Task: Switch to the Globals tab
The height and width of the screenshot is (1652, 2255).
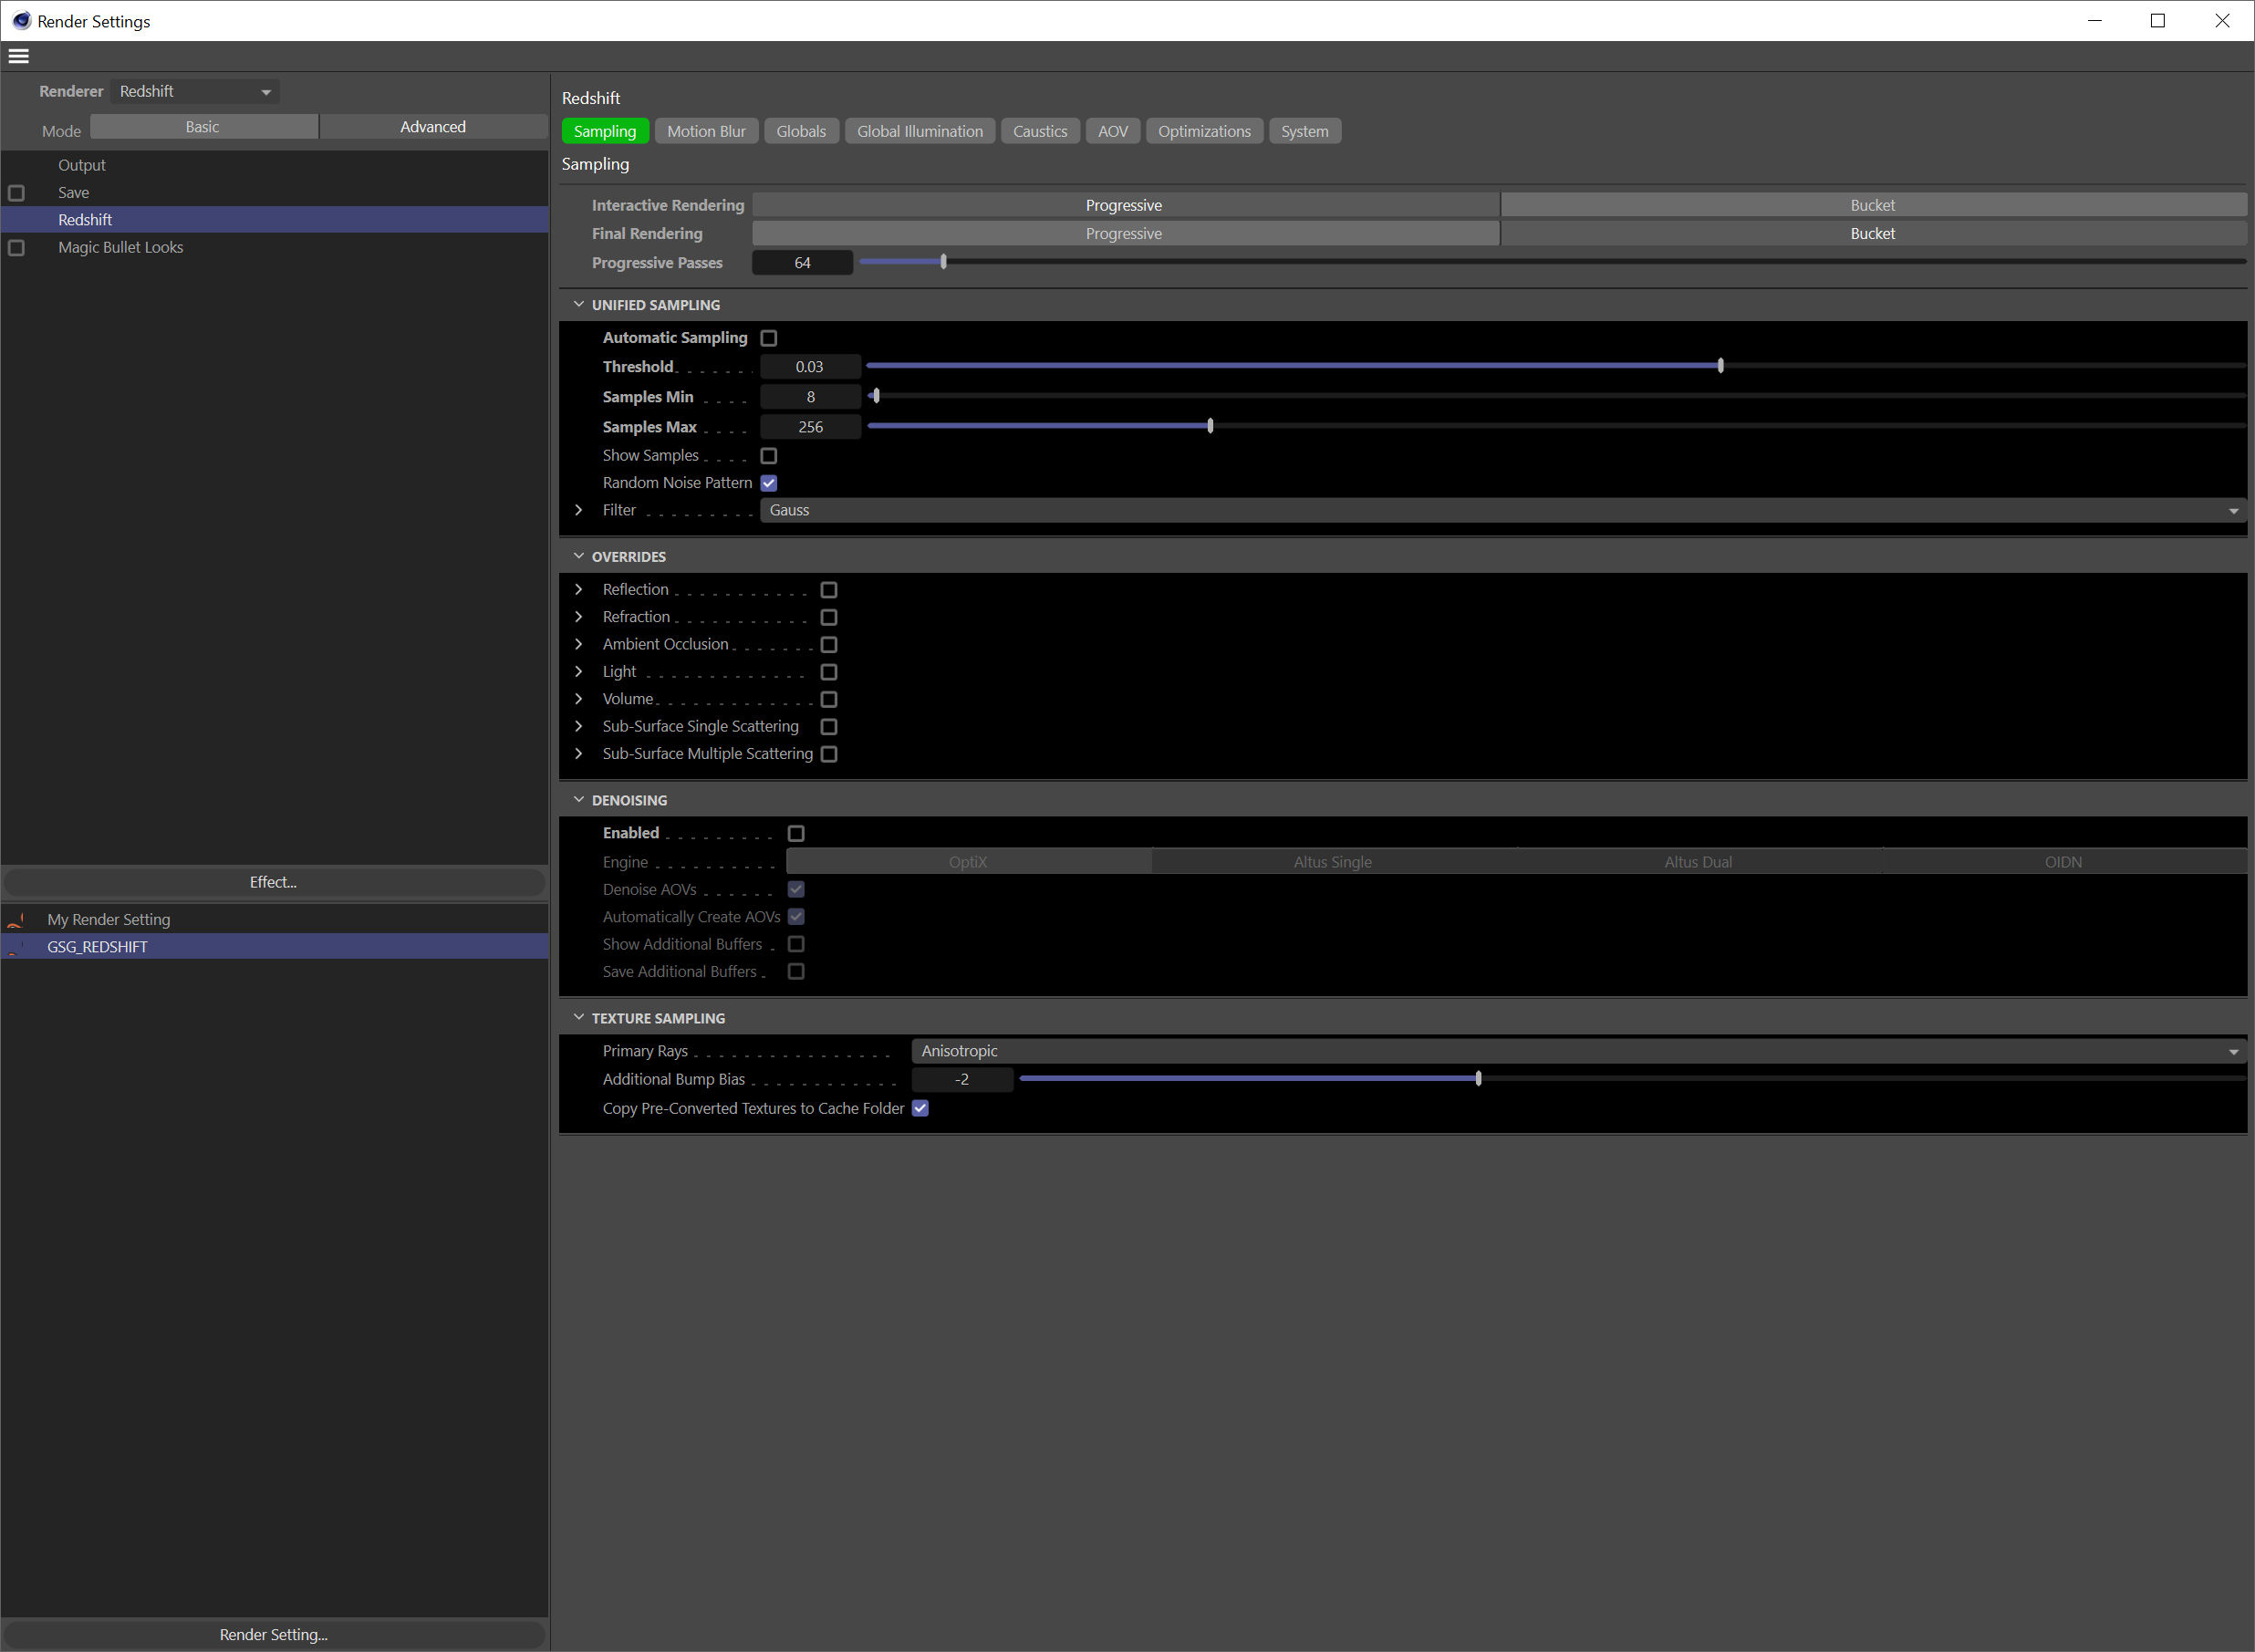Action: (801, 131)
